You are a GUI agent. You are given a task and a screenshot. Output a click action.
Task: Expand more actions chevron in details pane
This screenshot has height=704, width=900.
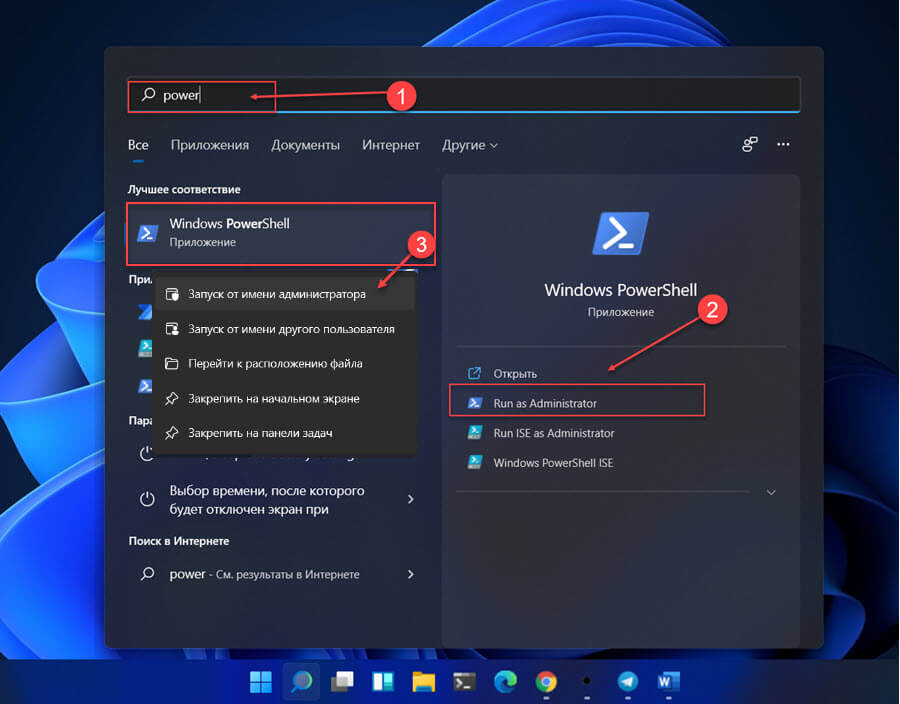coord(771,492)
